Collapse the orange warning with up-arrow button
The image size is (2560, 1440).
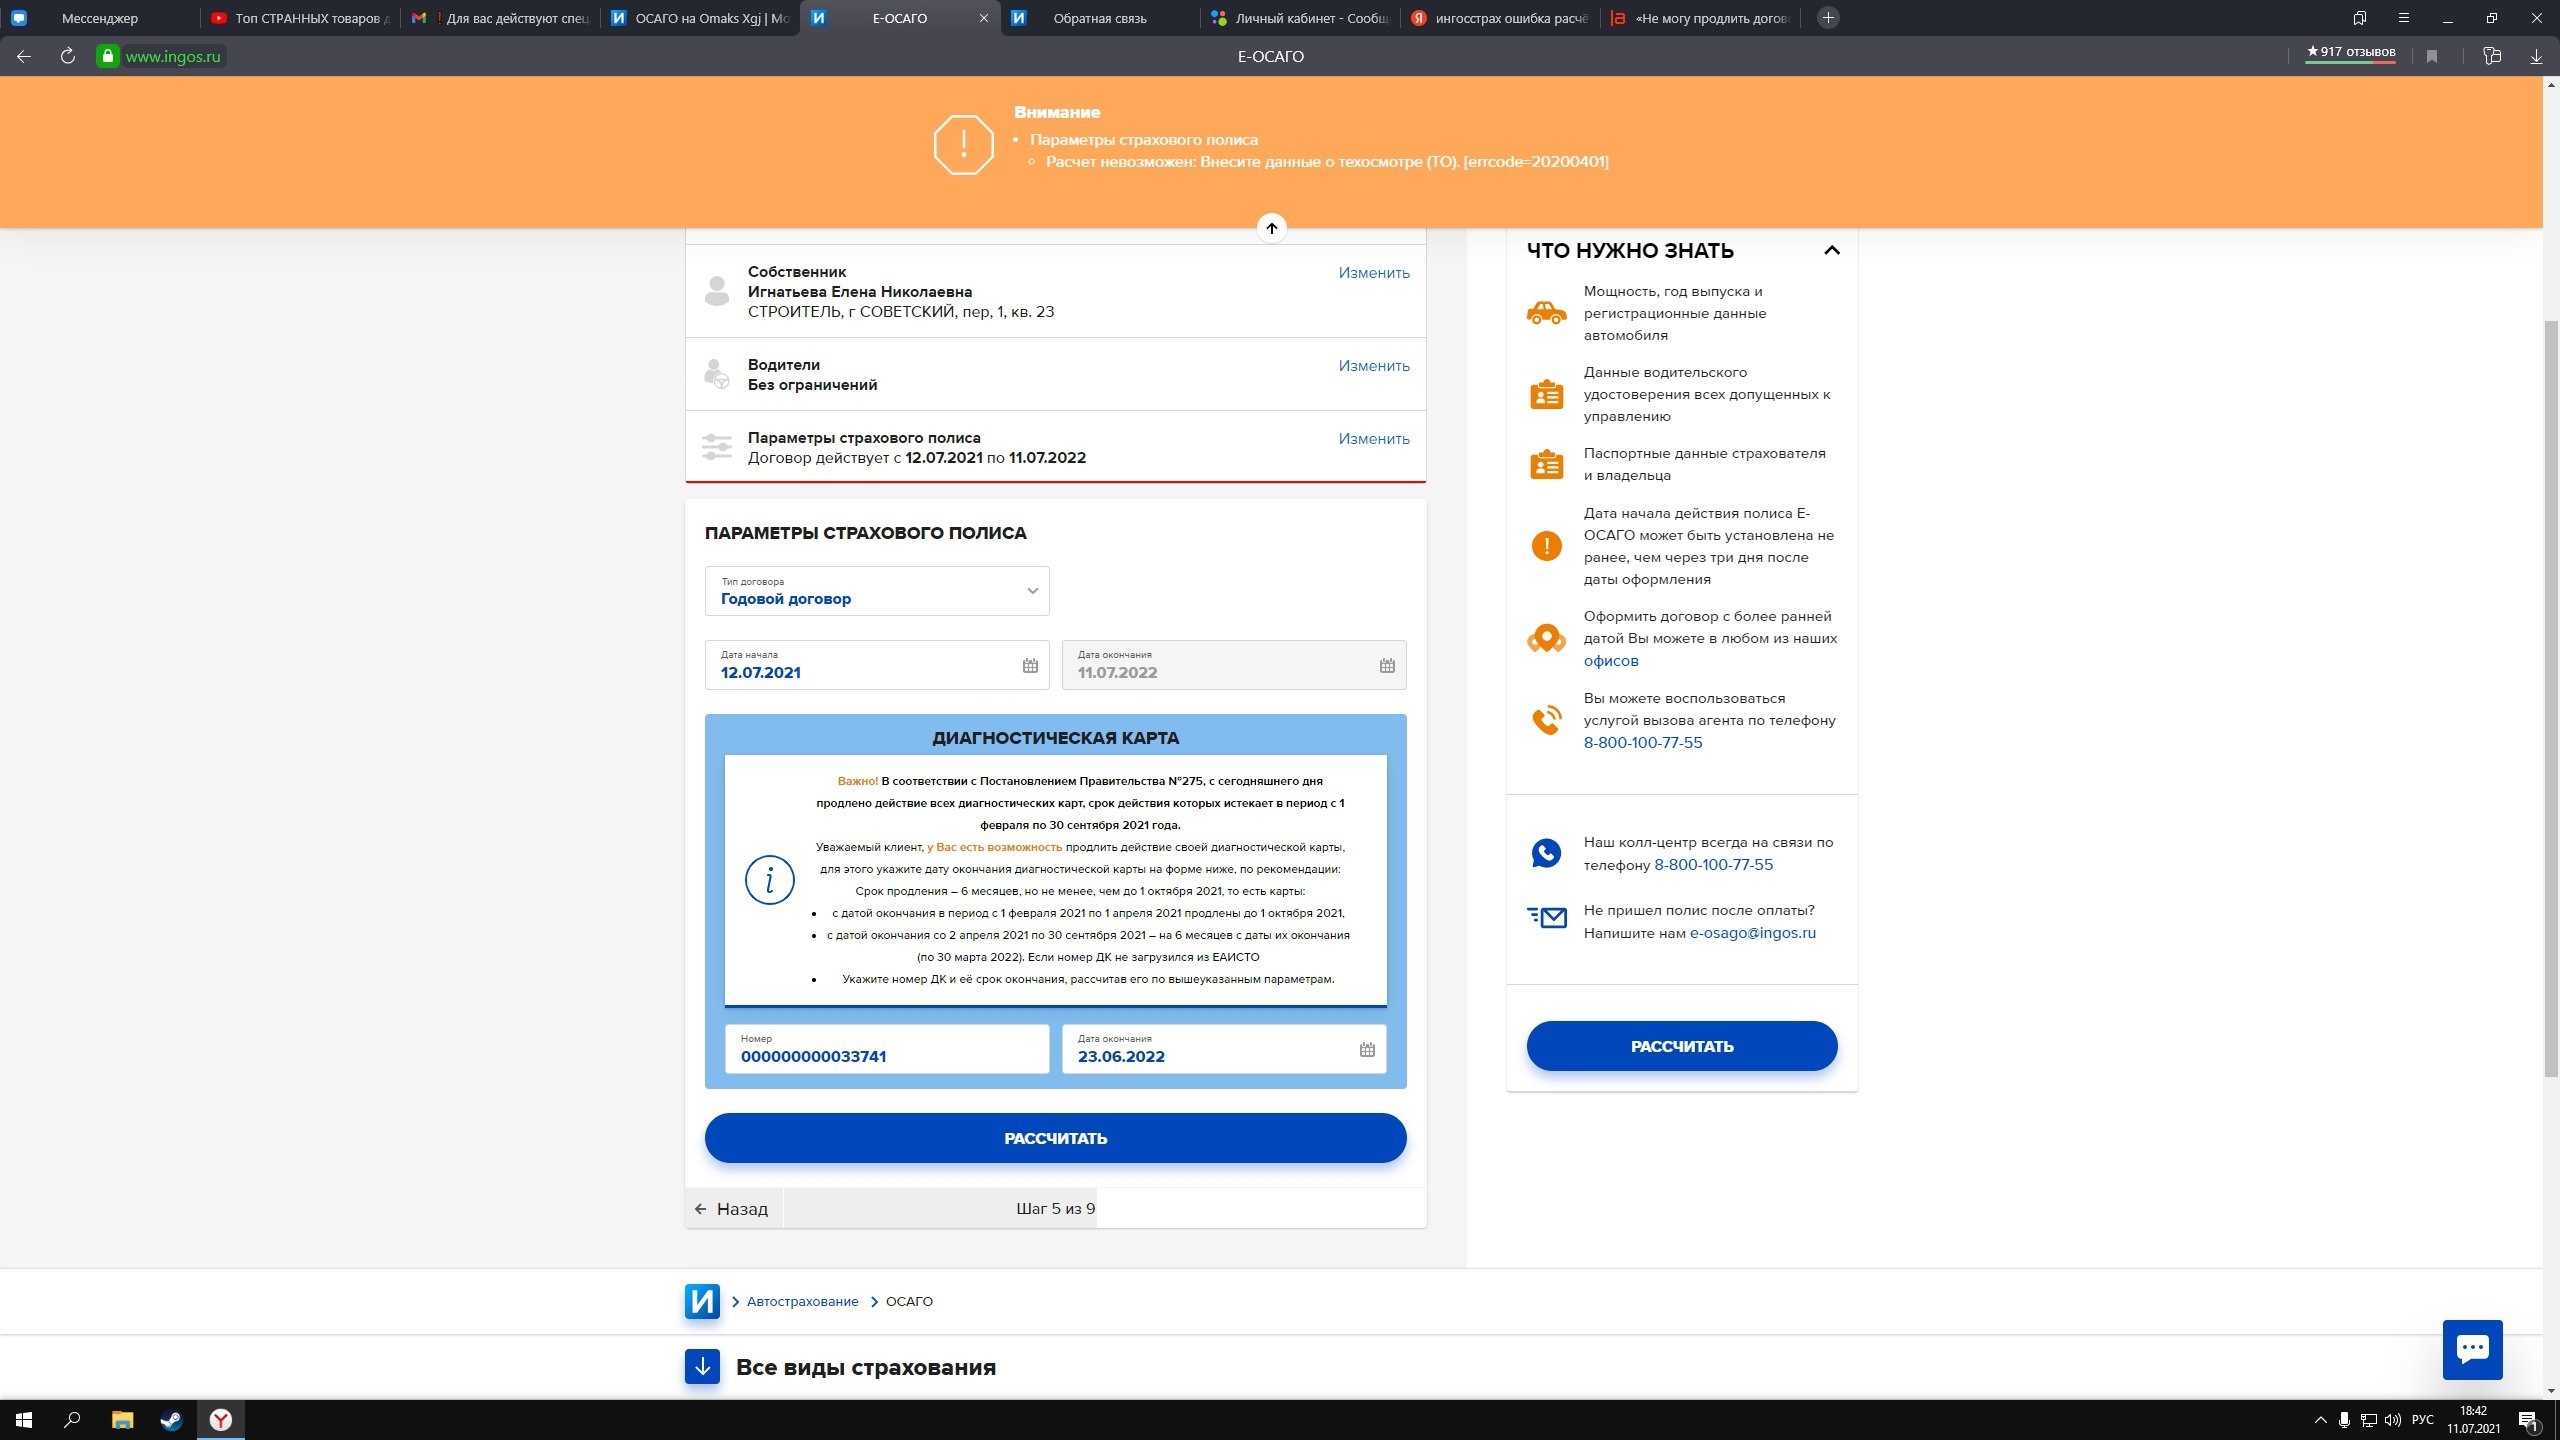[1271, 228]
